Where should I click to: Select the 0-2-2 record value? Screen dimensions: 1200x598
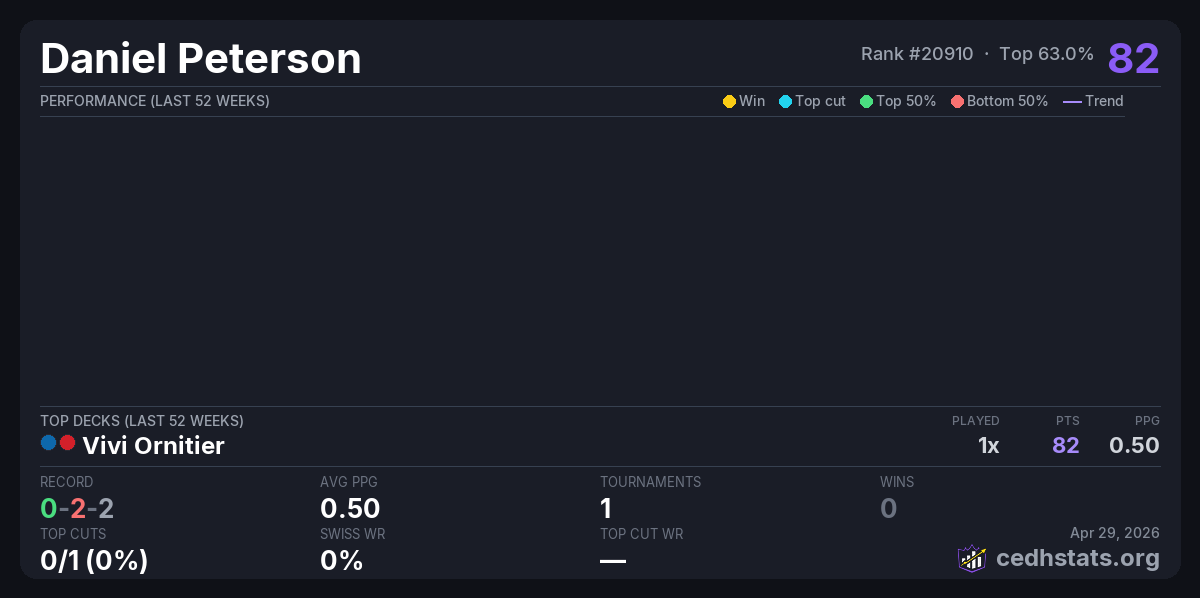(77, 508)
